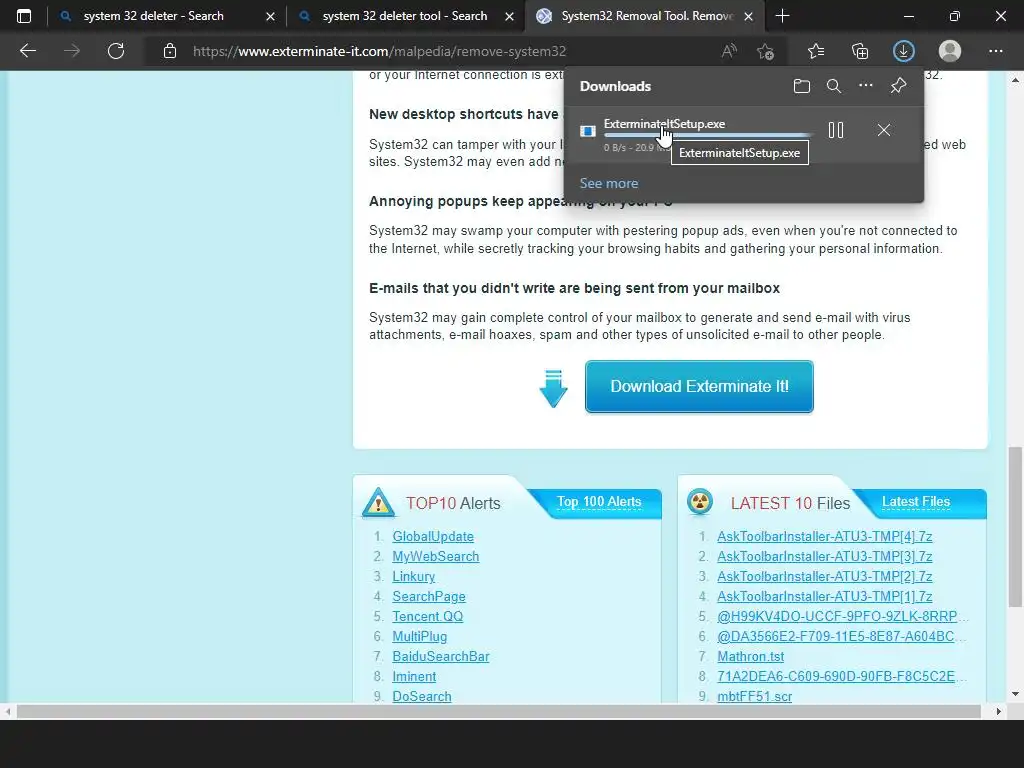
Task: Open Latest Files link
Action: click(916, 502)
